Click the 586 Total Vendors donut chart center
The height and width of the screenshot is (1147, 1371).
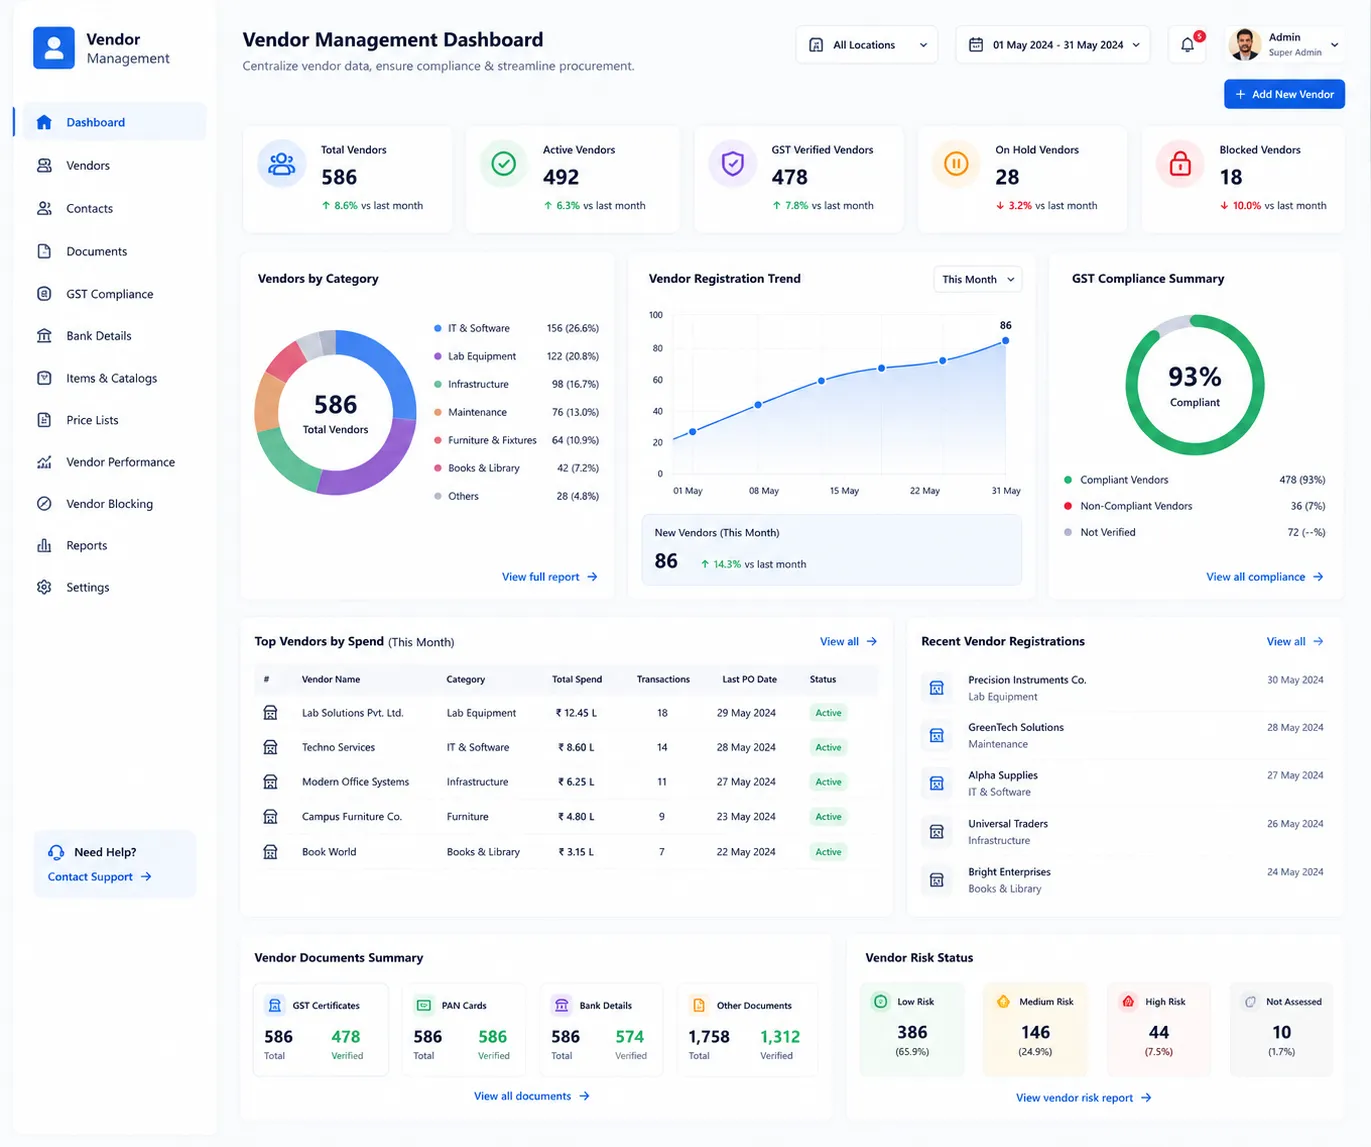335,414
